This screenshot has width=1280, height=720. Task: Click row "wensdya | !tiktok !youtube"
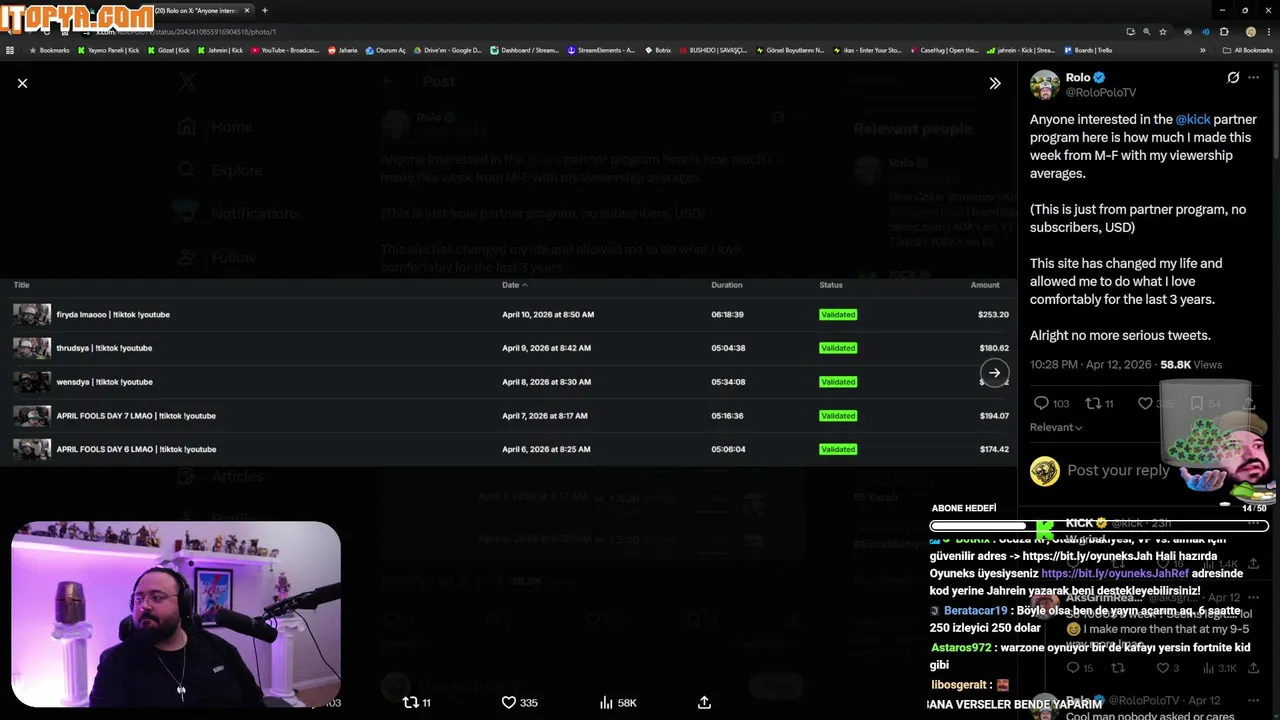(x=508, y=382)
